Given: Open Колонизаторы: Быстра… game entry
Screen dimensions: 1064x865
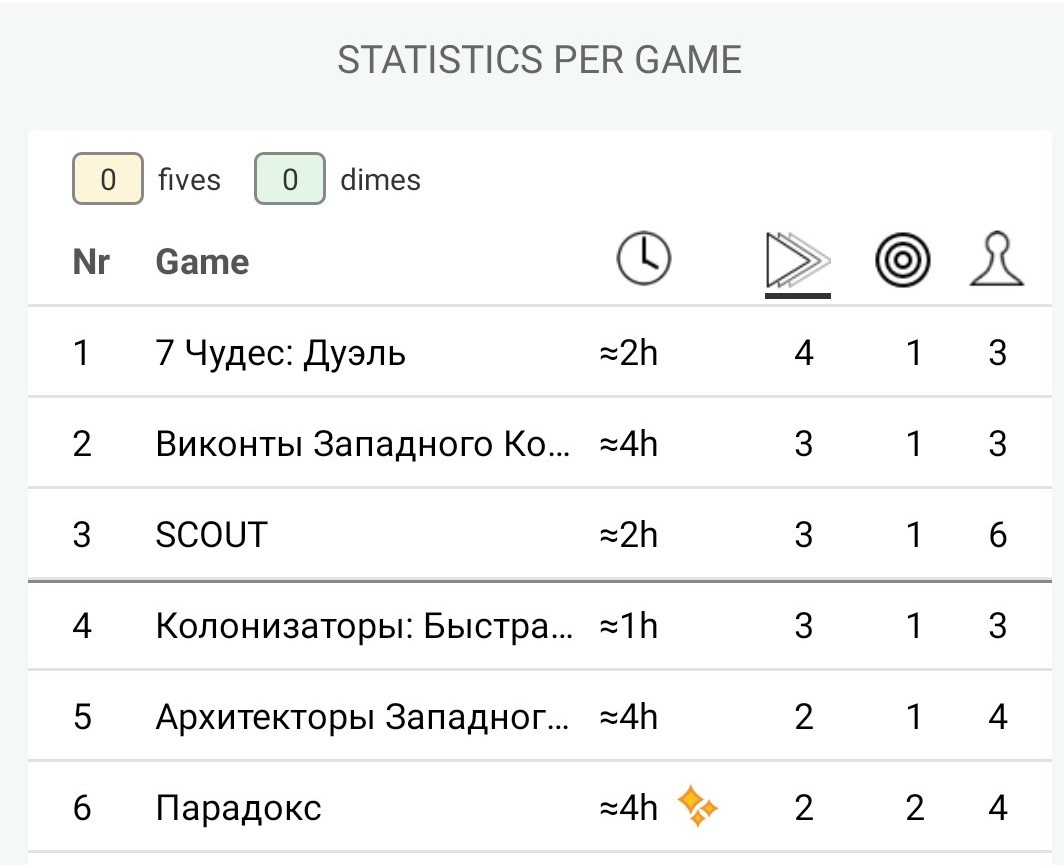Looking at the screenshot, I should 364,626.
